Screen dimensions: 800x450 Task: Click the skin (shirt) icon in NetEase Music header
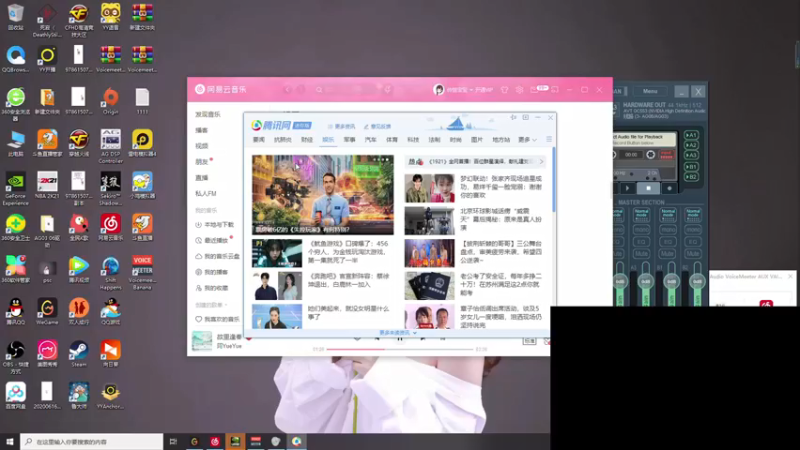coord(504,90)
